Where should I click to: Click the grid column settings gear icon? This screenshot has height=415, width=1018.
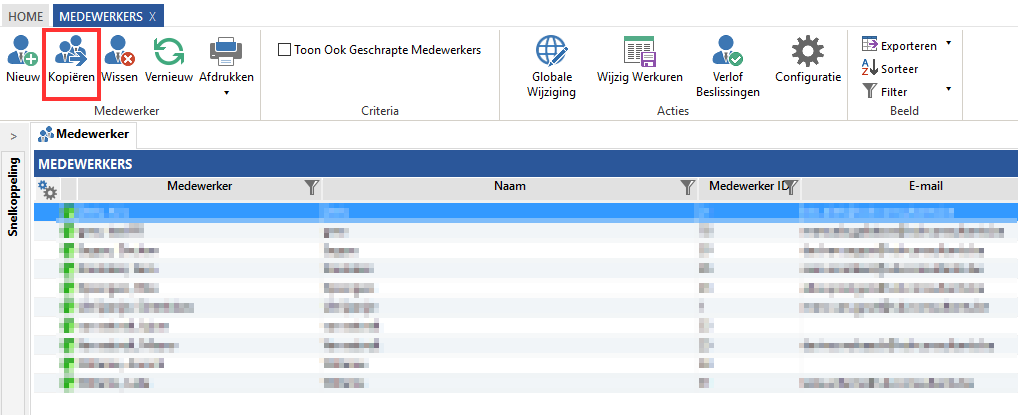click(x=46, y=189)
